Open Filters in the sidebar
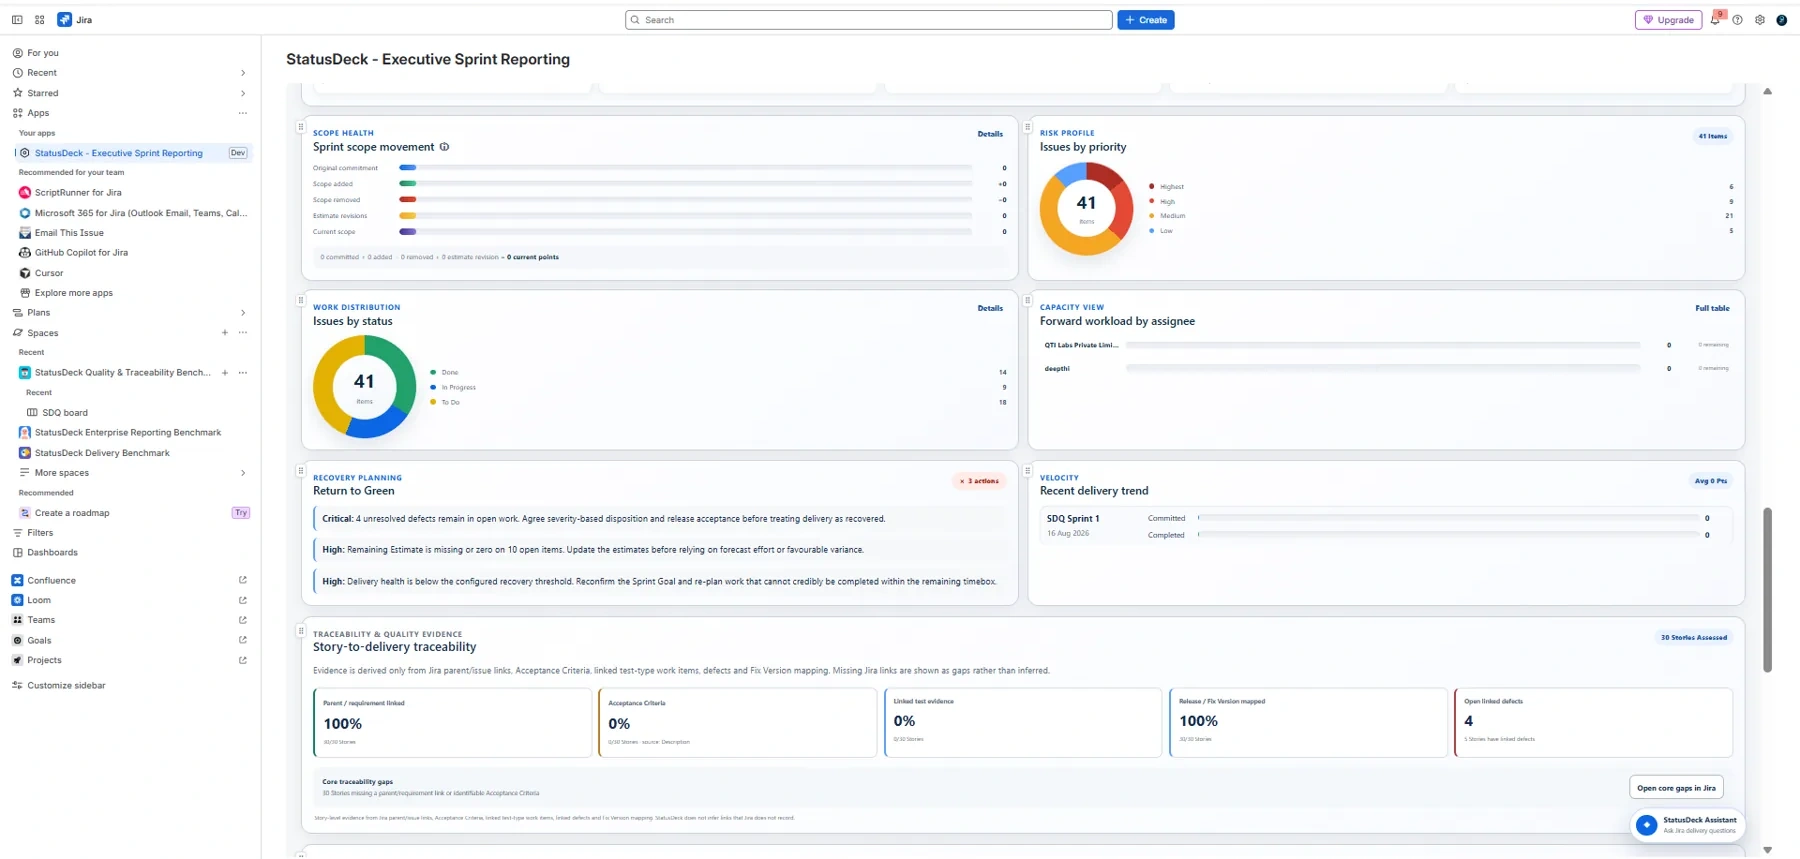Screen dimensions: 1800x859 click(x=40, y=533)
